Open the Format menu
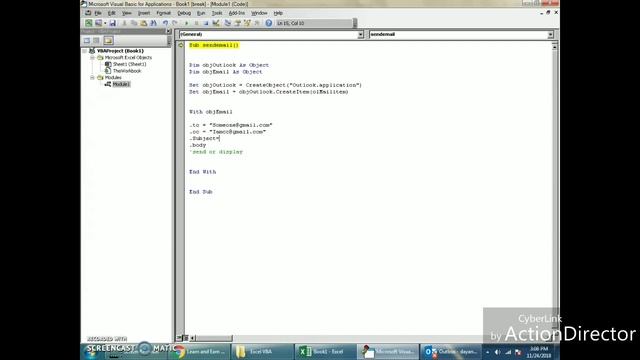The width and height of the screenshot is (640, 360). pos(164,13)
